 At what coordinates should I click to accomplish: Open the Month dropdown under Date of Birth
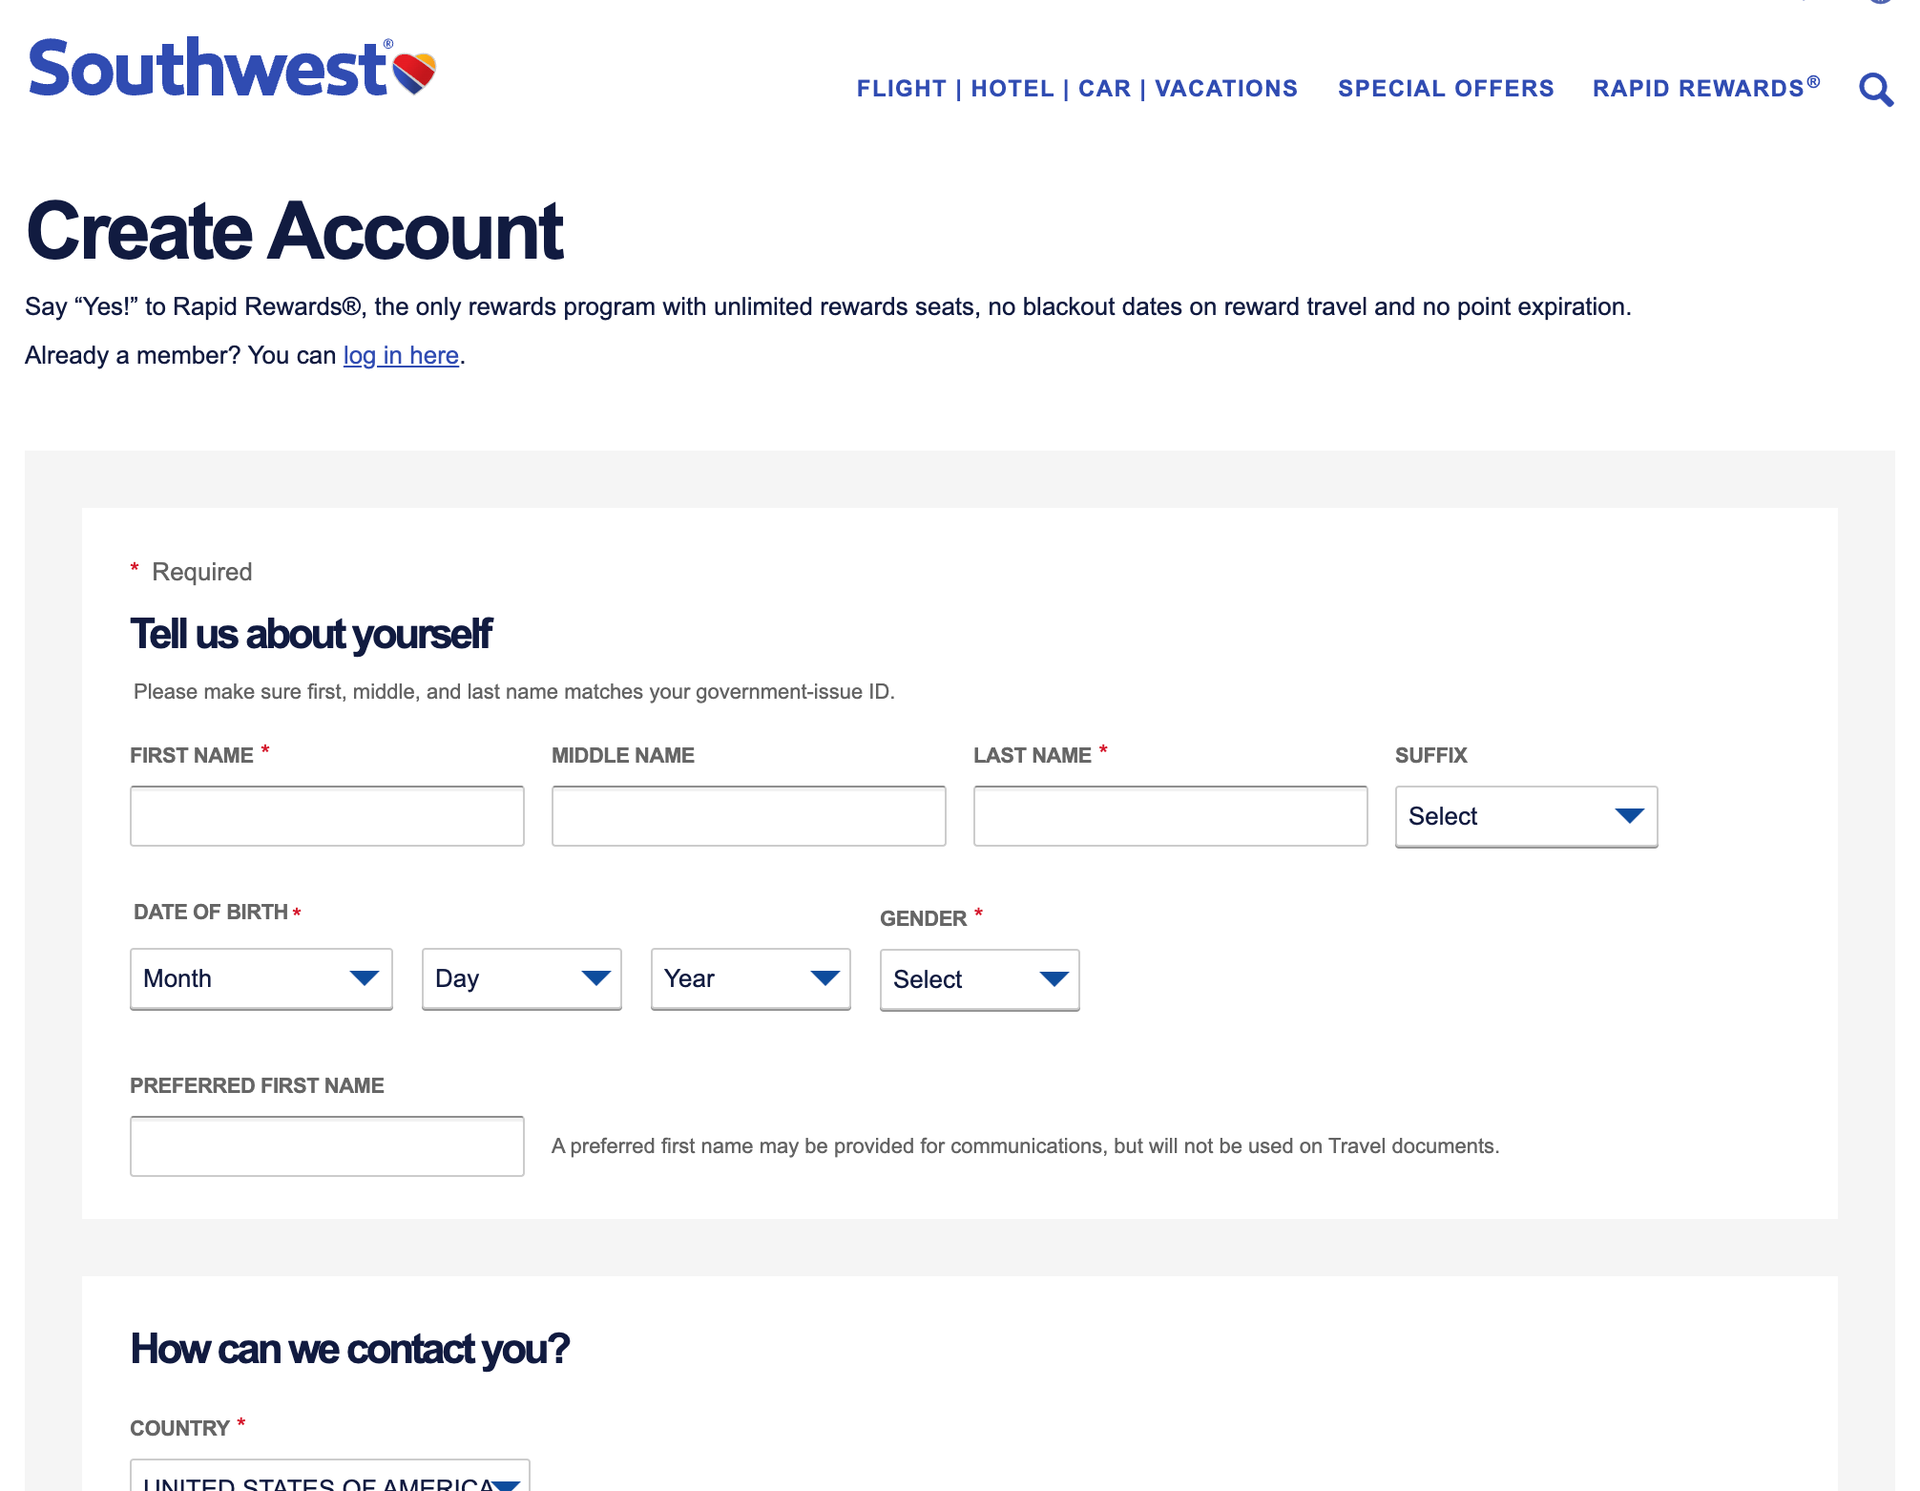(260, 979)
